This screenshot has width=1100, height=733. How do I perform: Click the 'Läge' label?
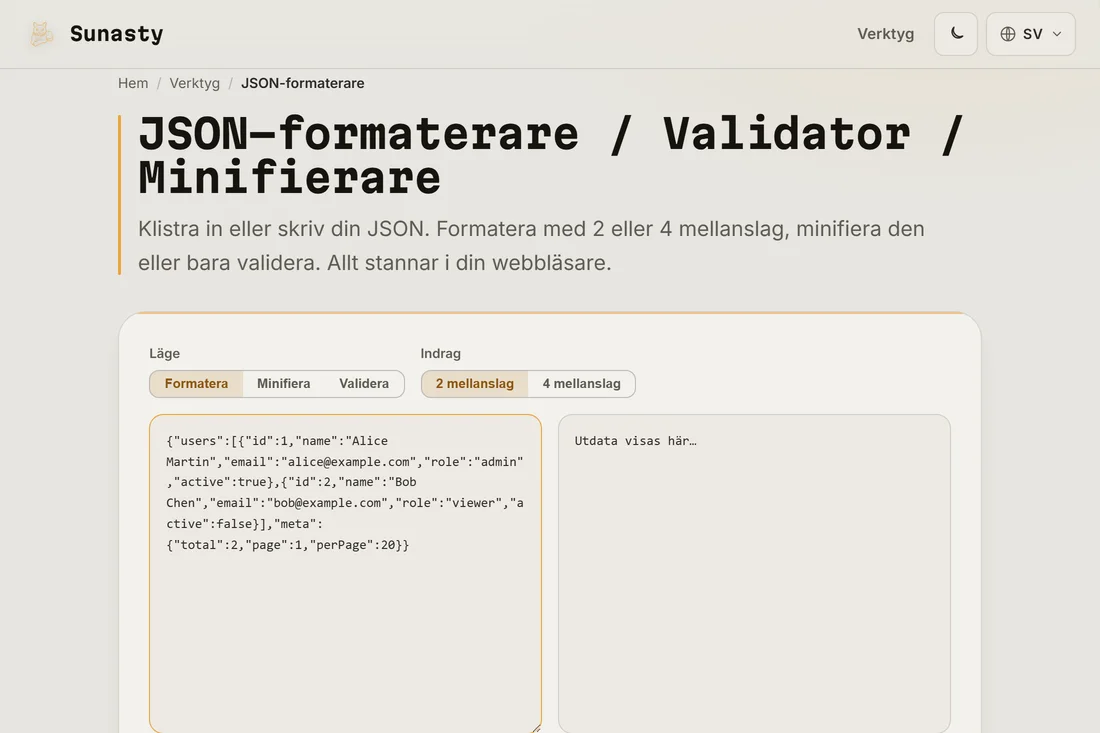[x=164, y=354]
